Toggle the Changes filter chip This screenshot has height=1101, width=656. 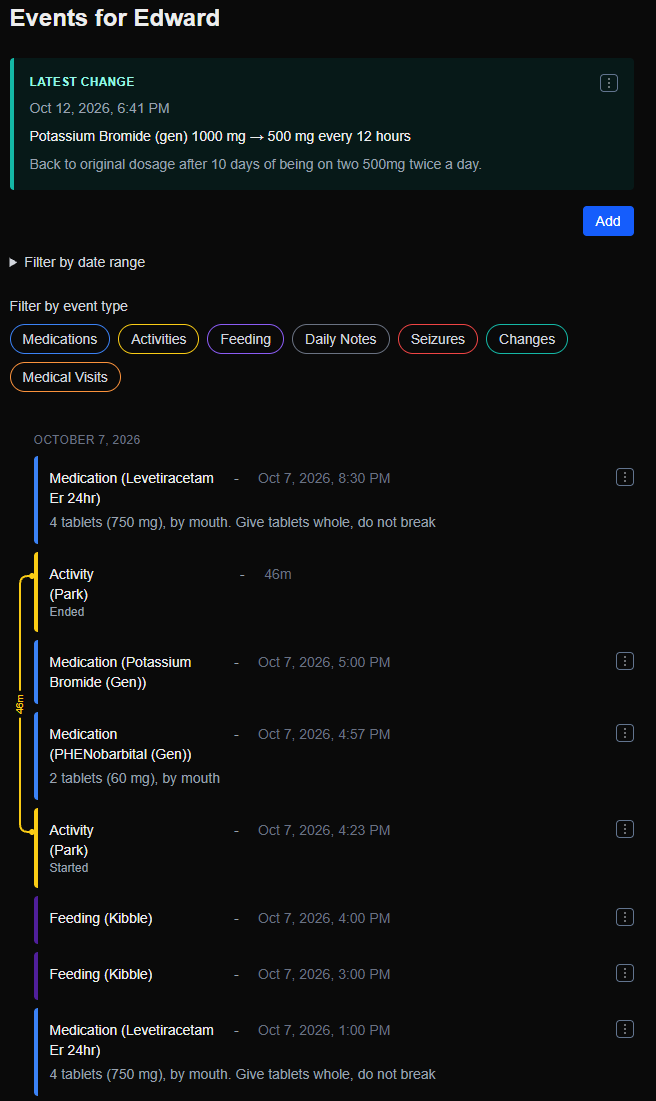click(527, 339)
